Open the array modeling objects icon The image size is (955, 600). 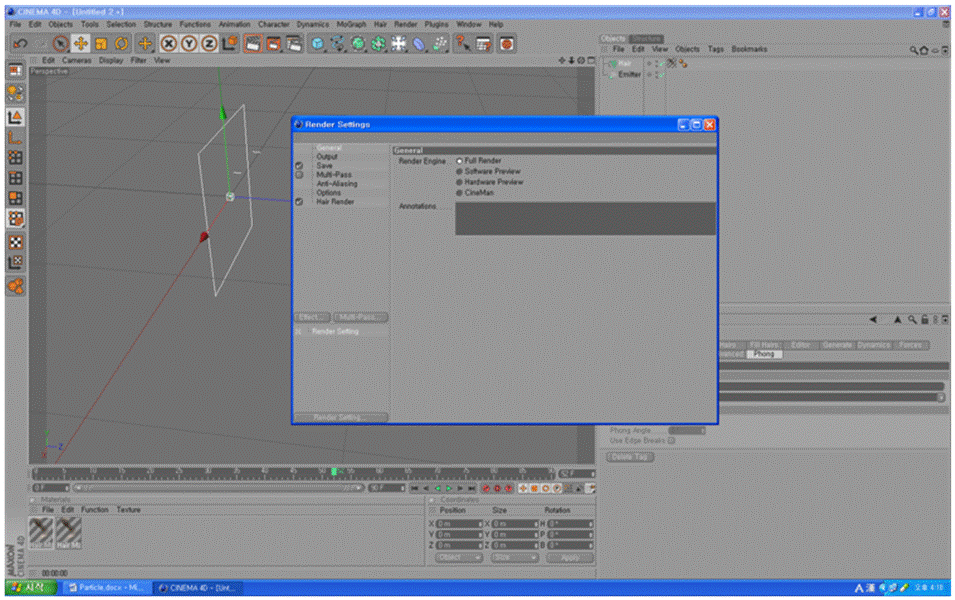(x=378, y=44)
